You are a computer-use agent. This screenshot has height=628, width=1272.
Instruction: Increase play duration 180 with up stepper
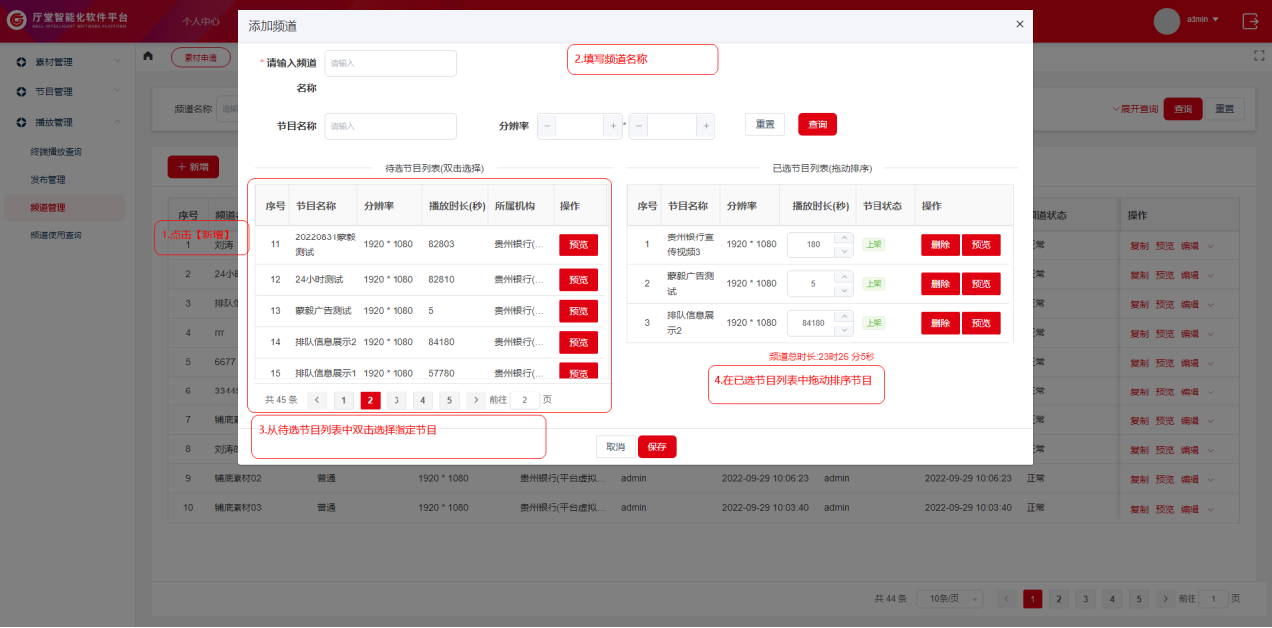[845, 238]
